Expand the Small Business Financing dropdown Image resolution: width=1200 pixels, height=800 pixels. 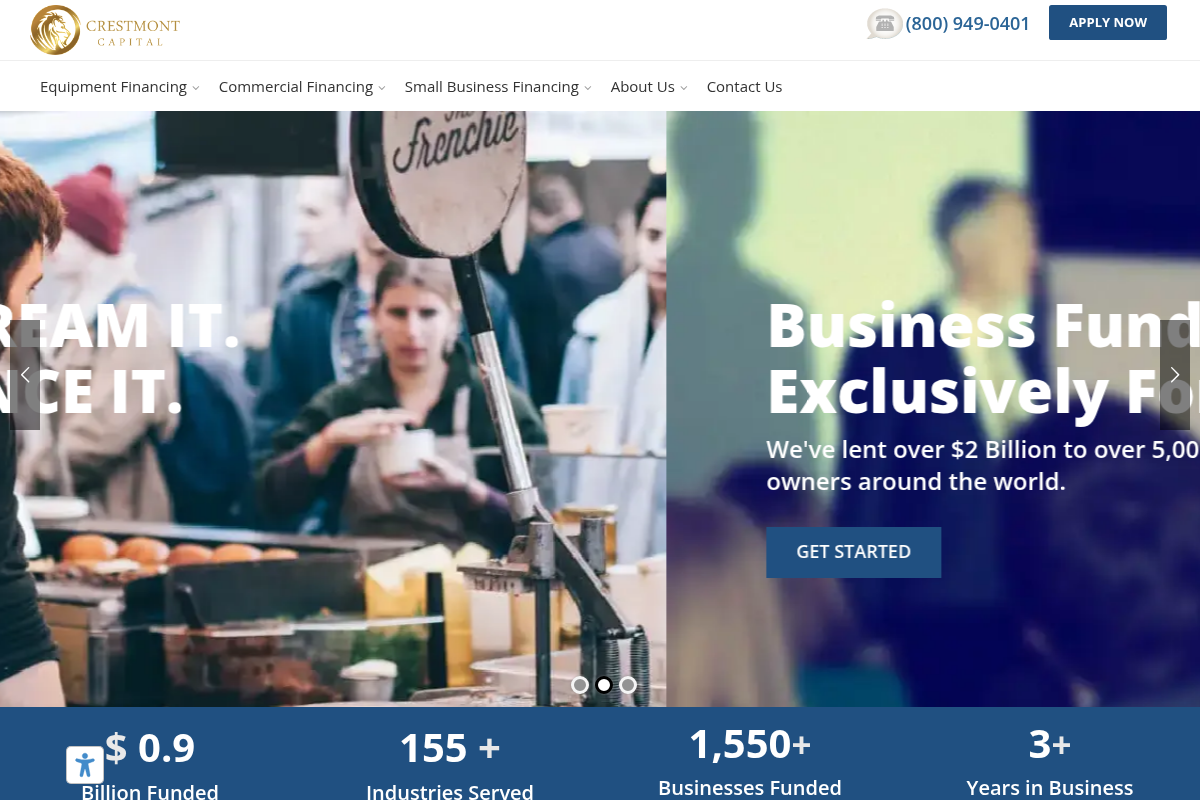(498, 87)
